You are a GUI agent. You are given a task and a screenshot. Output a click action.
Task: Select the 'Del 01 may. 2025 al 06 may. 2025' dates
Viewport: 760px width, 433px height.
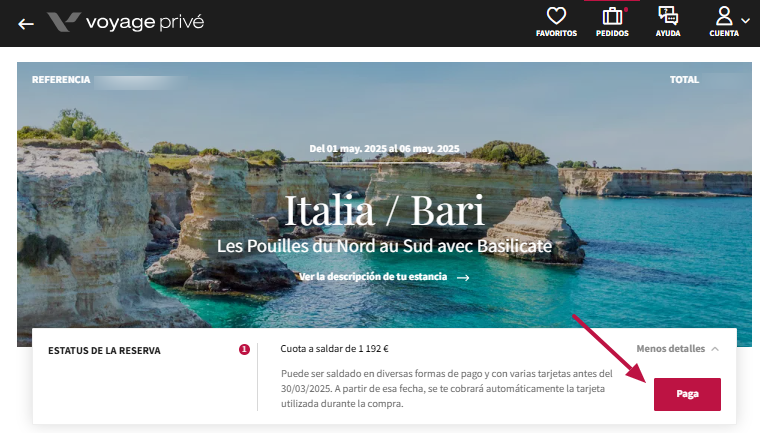click(x=384, y=148)
